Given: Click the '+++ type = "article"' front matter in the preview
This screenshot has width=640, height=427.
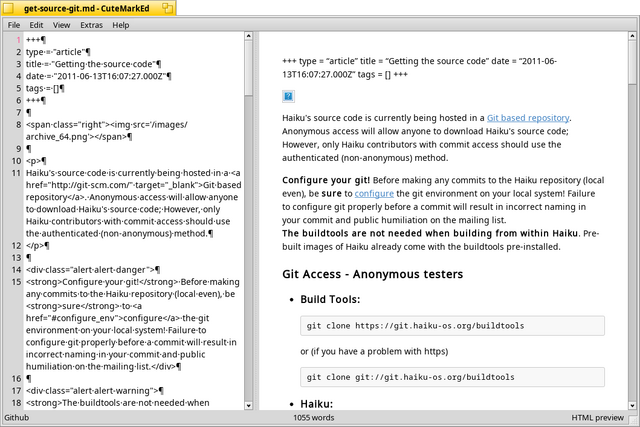Looking at the screenshot, I should (419, 68).
